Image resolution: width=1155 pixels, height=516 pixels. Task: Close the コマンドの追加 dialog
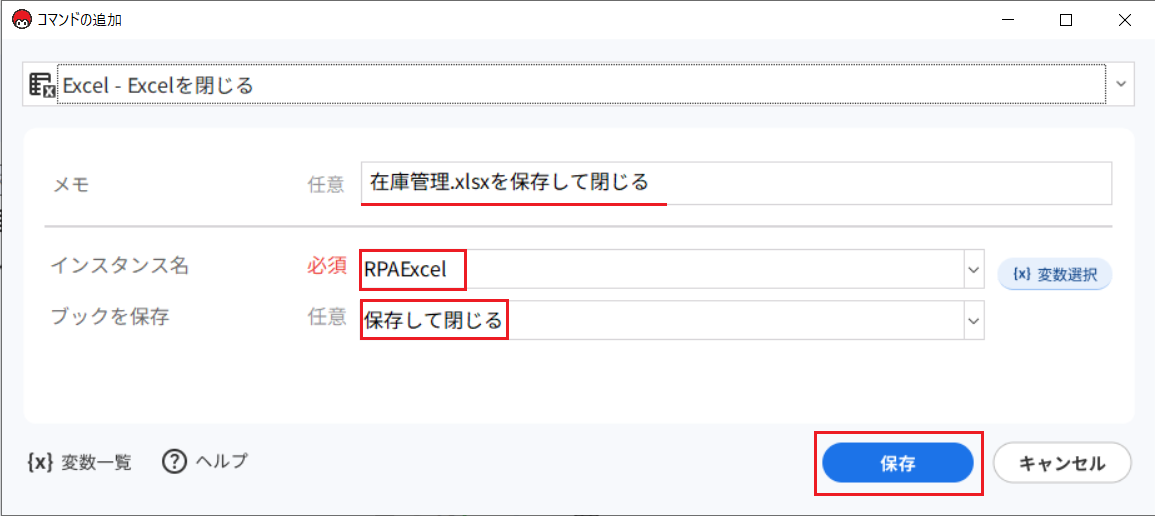1123,21
